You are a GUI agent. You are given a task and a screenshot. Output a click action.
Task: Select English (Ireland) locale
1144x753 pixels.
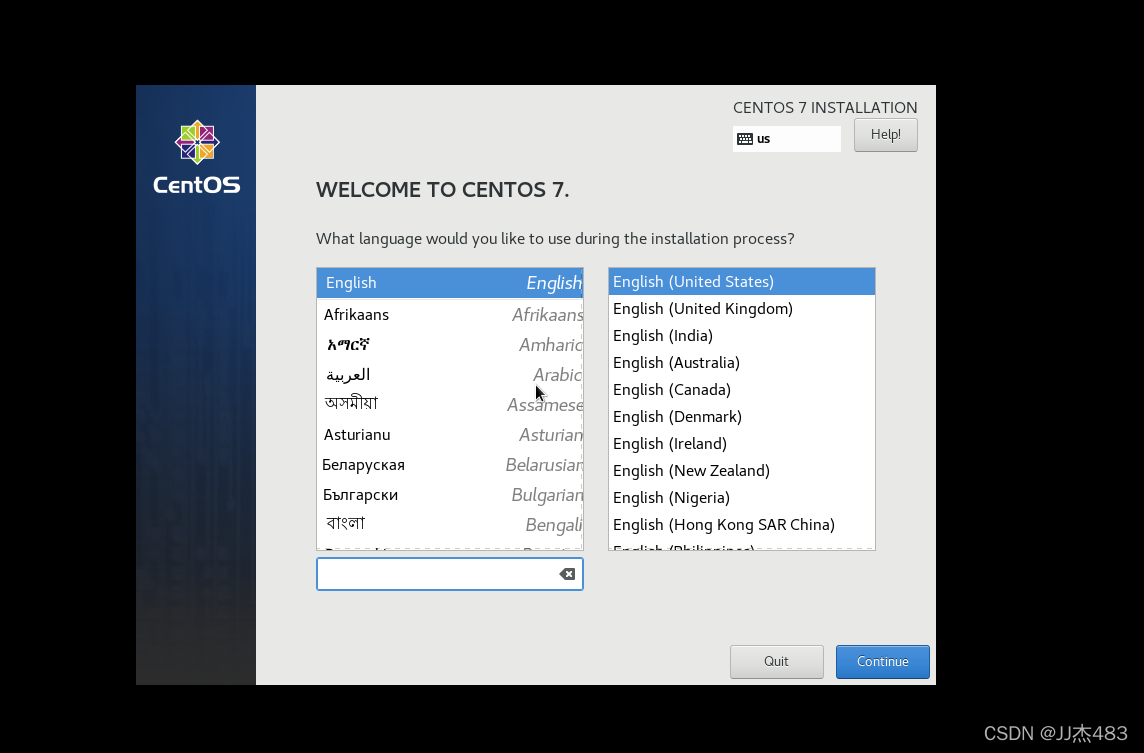[x=741, y=444]
